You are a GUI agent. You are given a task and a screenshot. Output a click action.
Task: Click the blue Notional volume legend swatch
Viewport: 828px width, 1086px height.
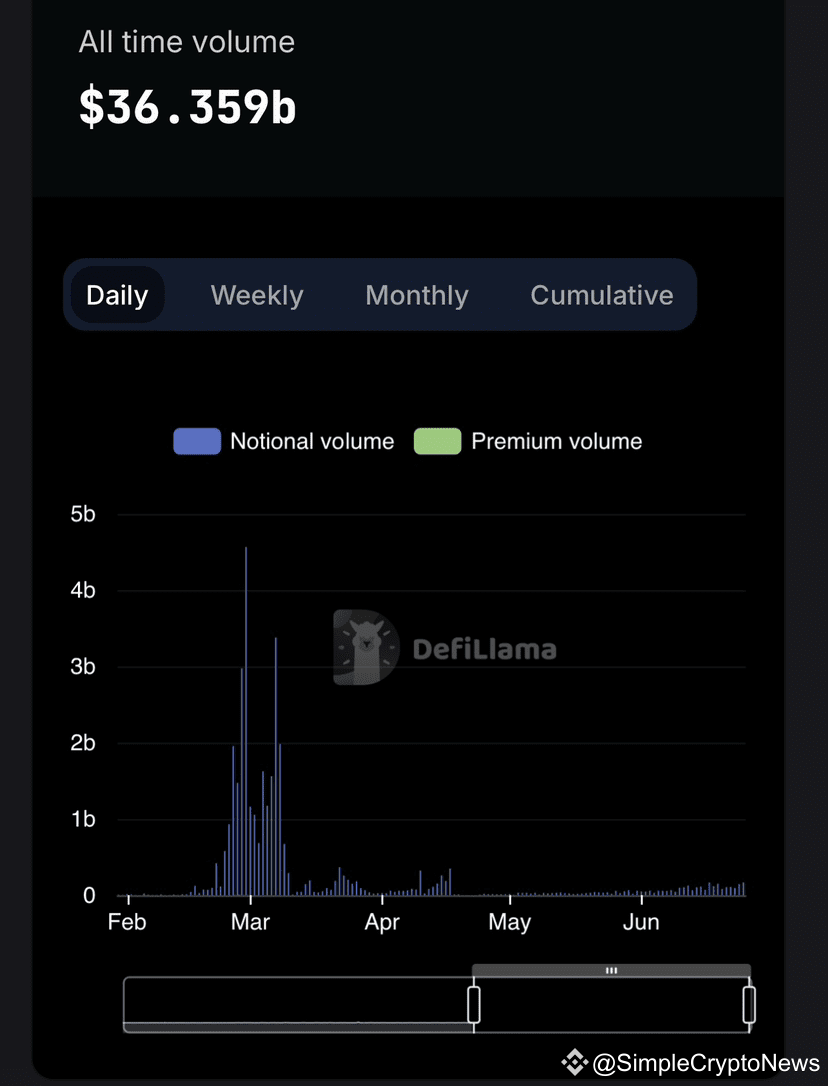(x=197, y=441)
